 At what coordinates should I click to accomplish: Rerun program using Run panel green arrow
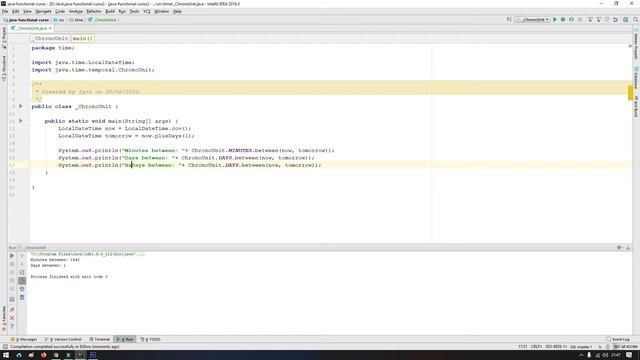pos(12,256)
